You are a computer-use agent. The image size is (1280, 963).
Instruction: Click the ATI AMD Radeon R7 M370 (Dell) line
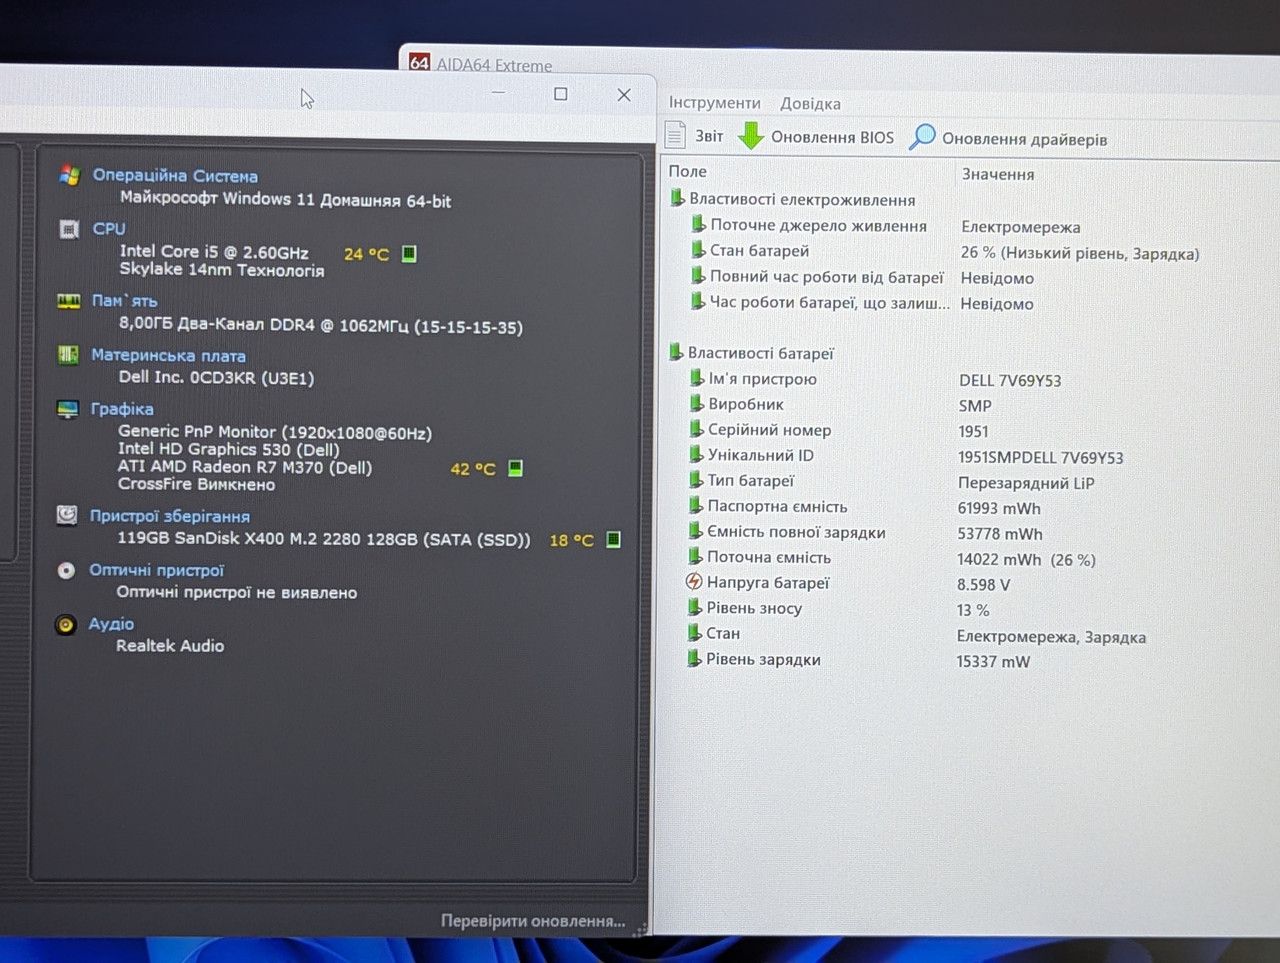245,467
